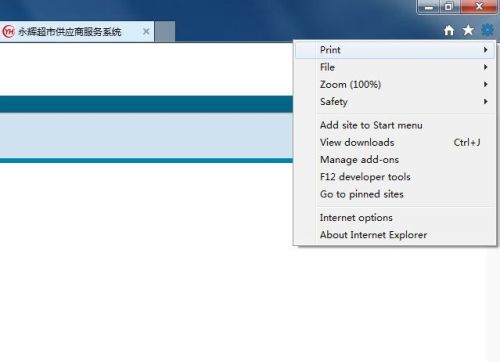This screenshot has width=500, height=362.
Task: Open the Home icon in the toolbar
Action: [x=449, y=31]
